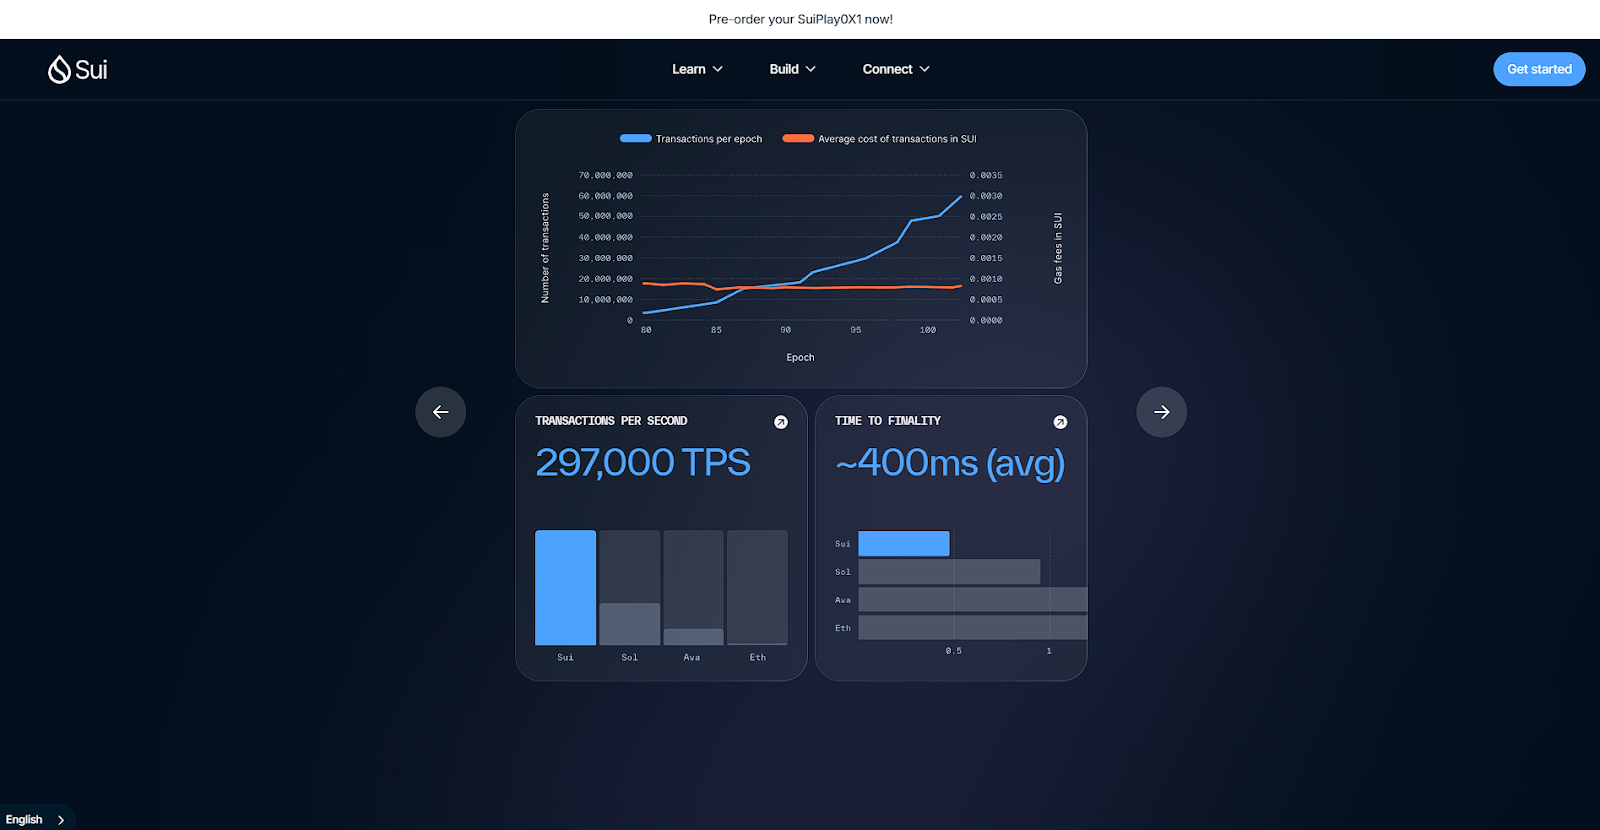The image size is (1600, 830).
Task: Open Time To Finality link arrow icon
Action: click(1060, 422)
